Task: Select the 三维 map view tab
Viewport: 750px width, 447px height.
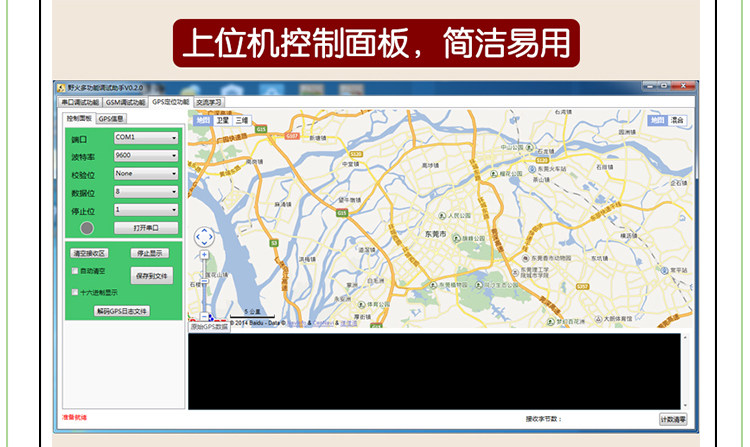Action: tap(242, 120)
